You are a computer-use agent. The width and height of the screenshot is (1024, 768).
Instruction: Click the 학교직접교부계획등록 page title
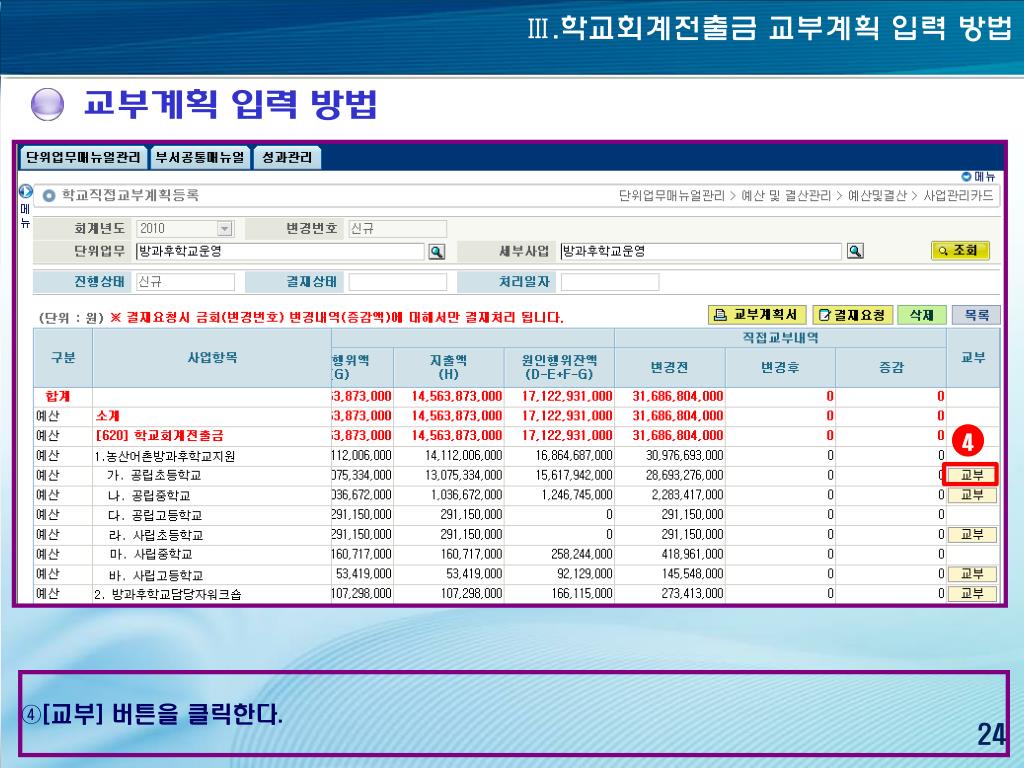click(130, 195)
